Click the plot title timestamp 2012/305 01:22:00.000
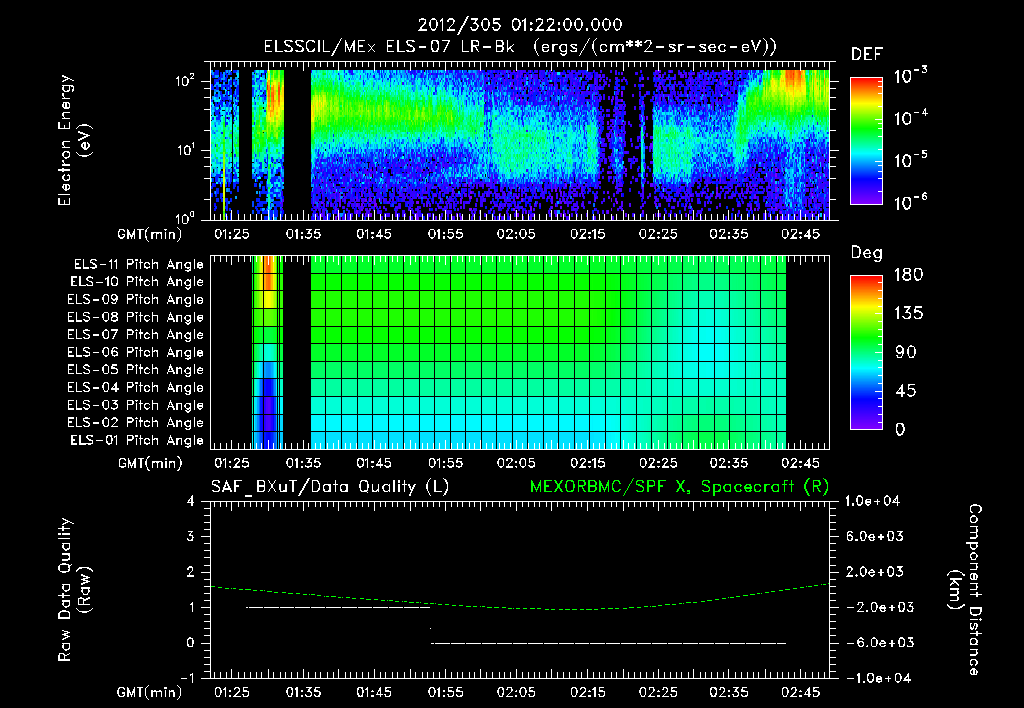The image size is (1024, 708). click(520, 25)
